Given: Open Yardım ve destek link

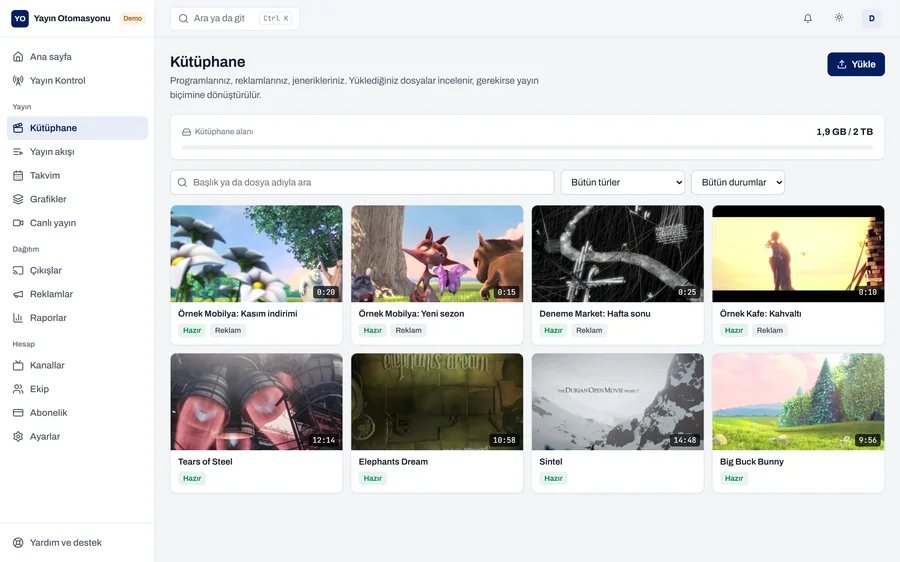Looking at the screenshot, I should 77,542.
